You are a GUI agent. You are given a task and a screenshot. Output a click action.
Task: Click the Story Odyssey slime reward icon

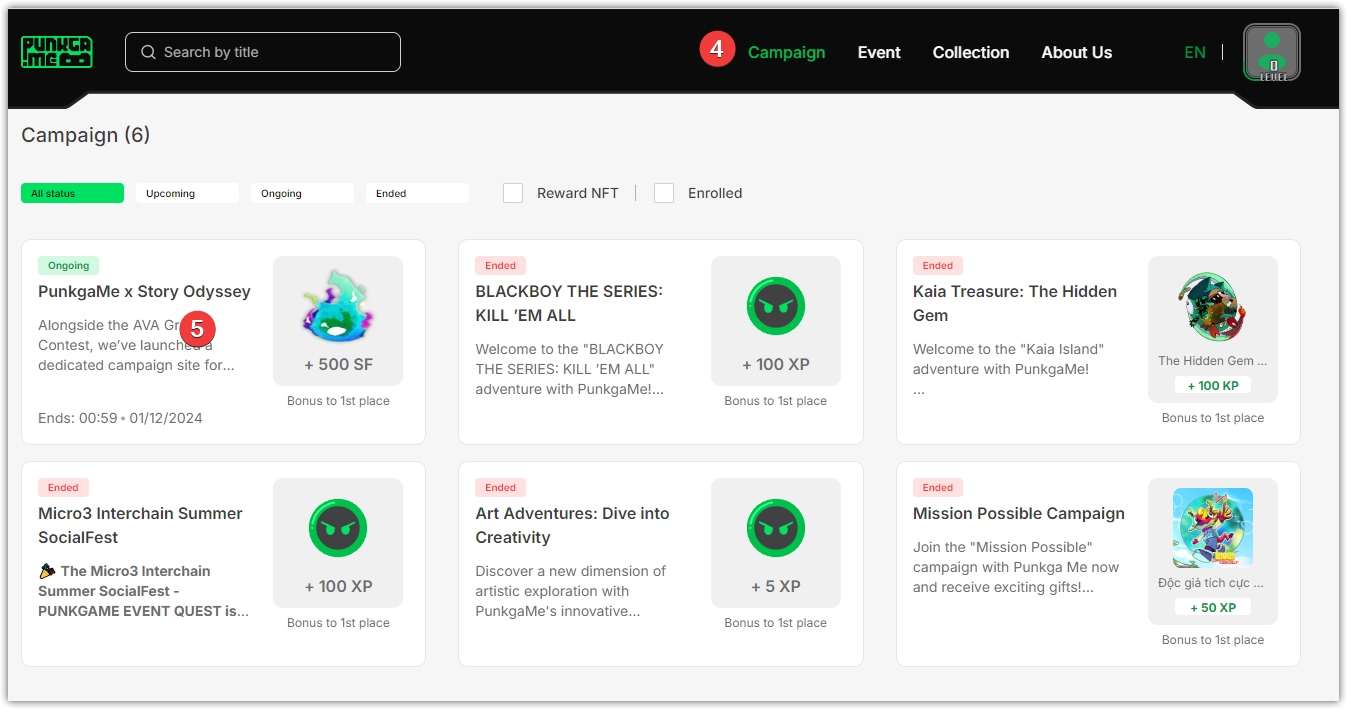[337, 307]
